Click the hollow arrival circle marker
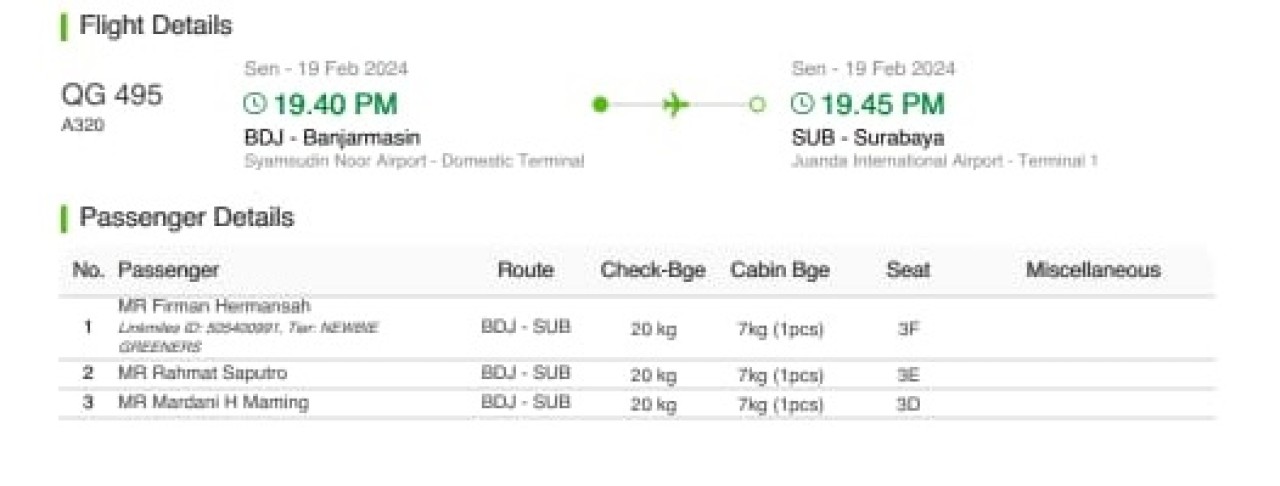 pyautogui.click(x=757, y=104)
